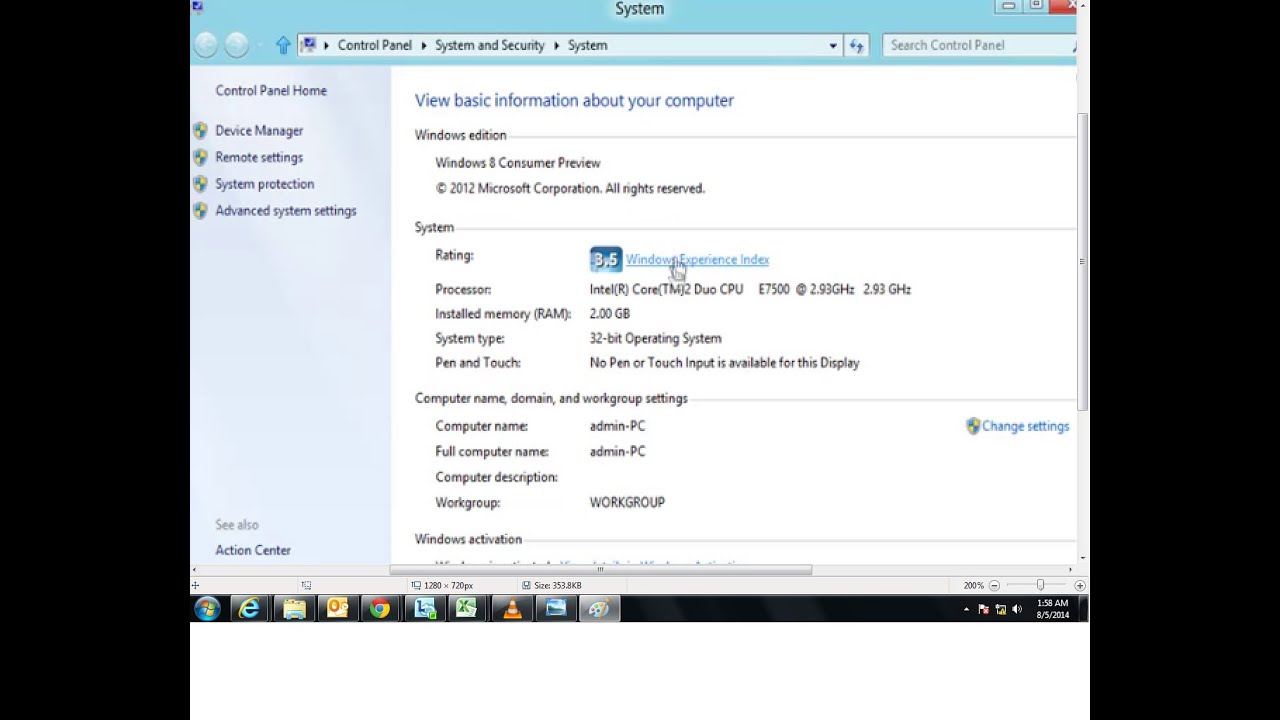Click the Control Panel breadcrumb

(x=374, y=45)
